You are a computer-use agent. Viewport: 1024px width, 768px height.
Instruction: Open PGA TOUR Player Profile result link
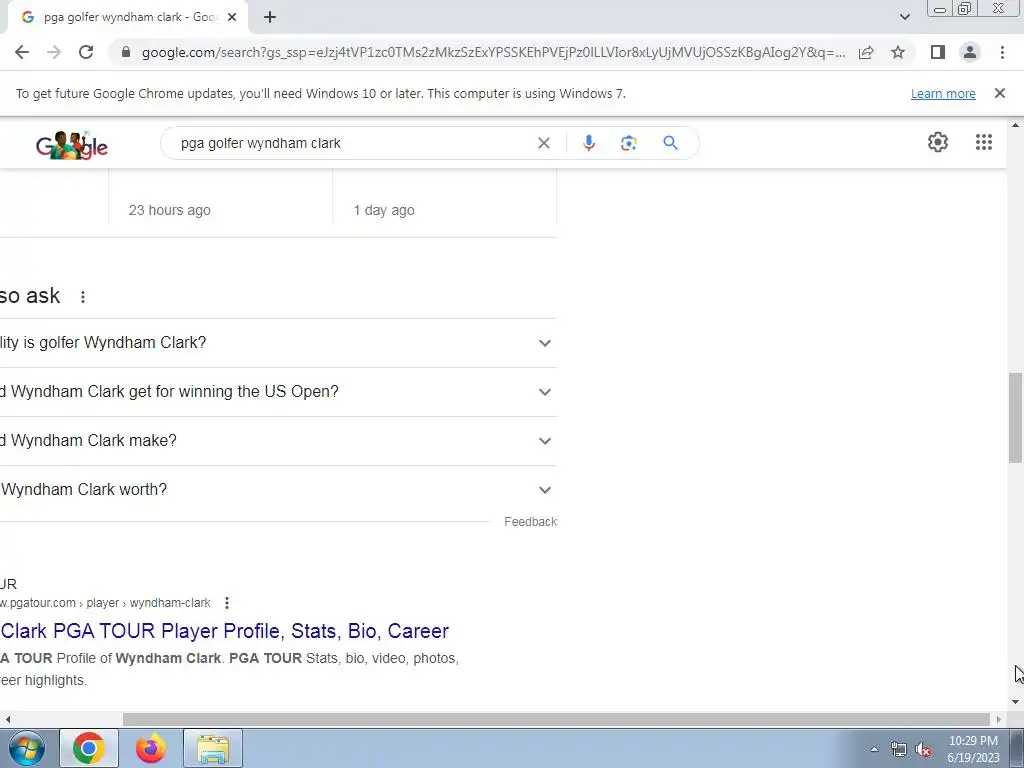(x=224, y=631)
